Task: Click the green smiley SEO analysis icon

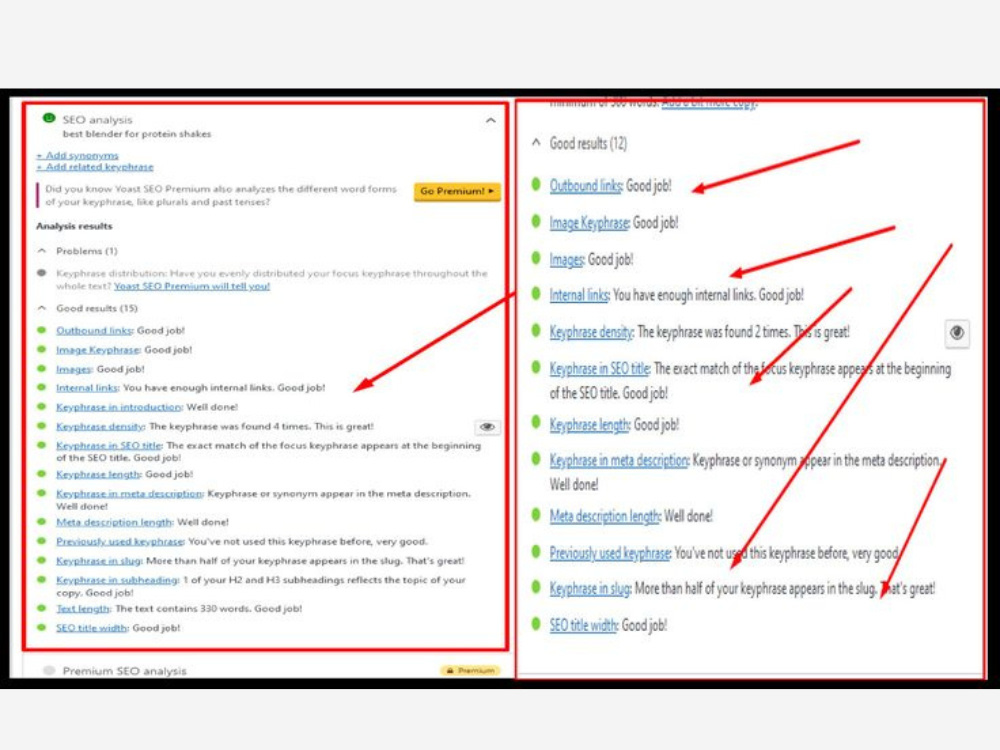Action: (48, 118)
